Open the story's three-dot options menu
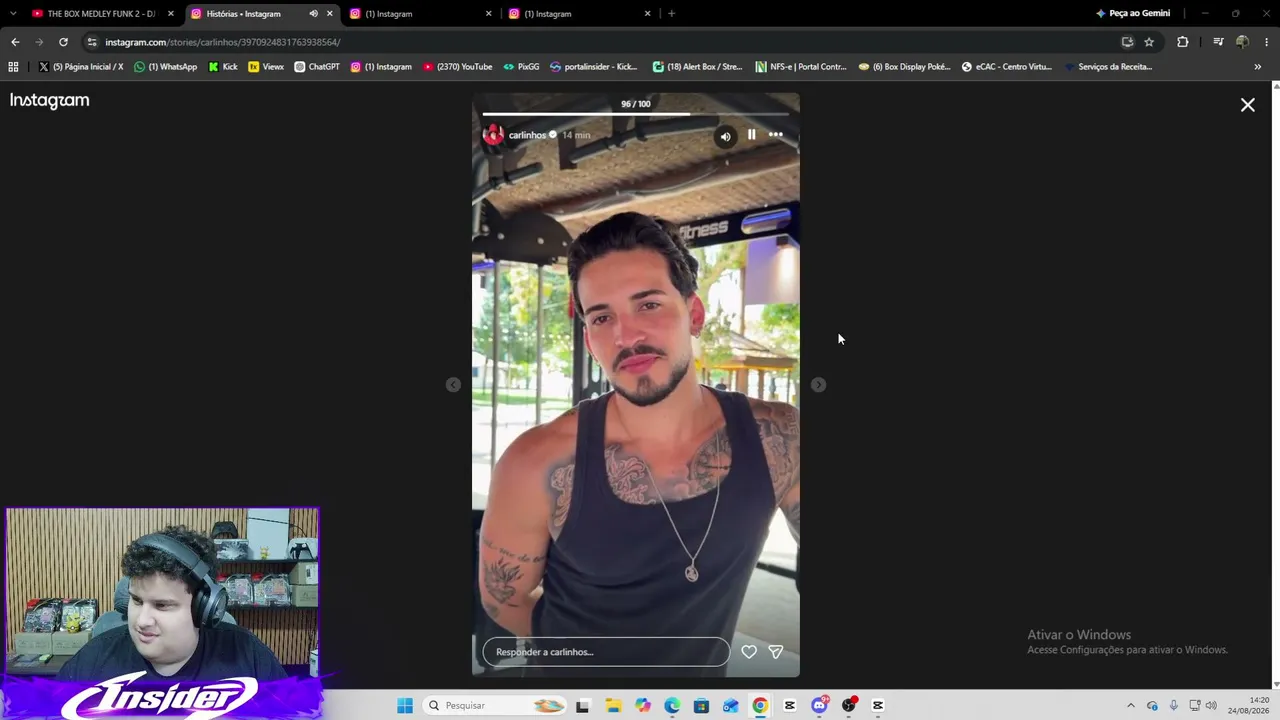 point(776,135)
